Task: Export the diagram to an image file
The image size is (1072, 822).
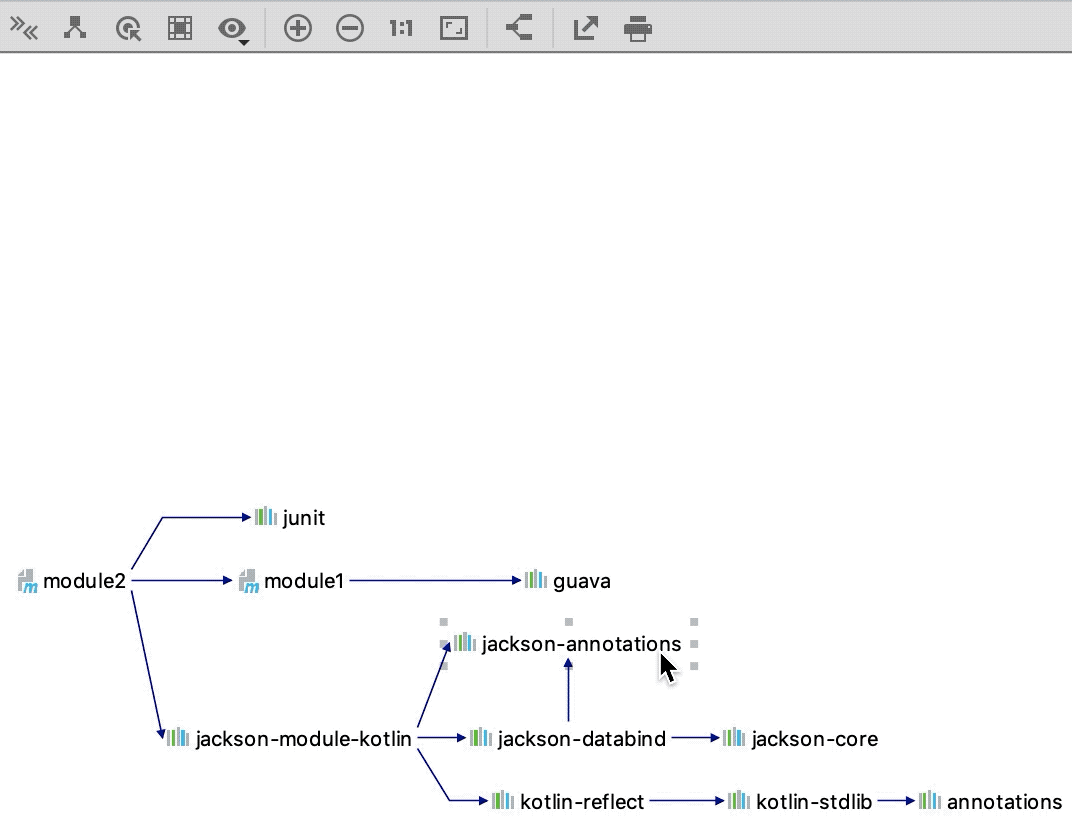Action: click(x=584, y=28)
